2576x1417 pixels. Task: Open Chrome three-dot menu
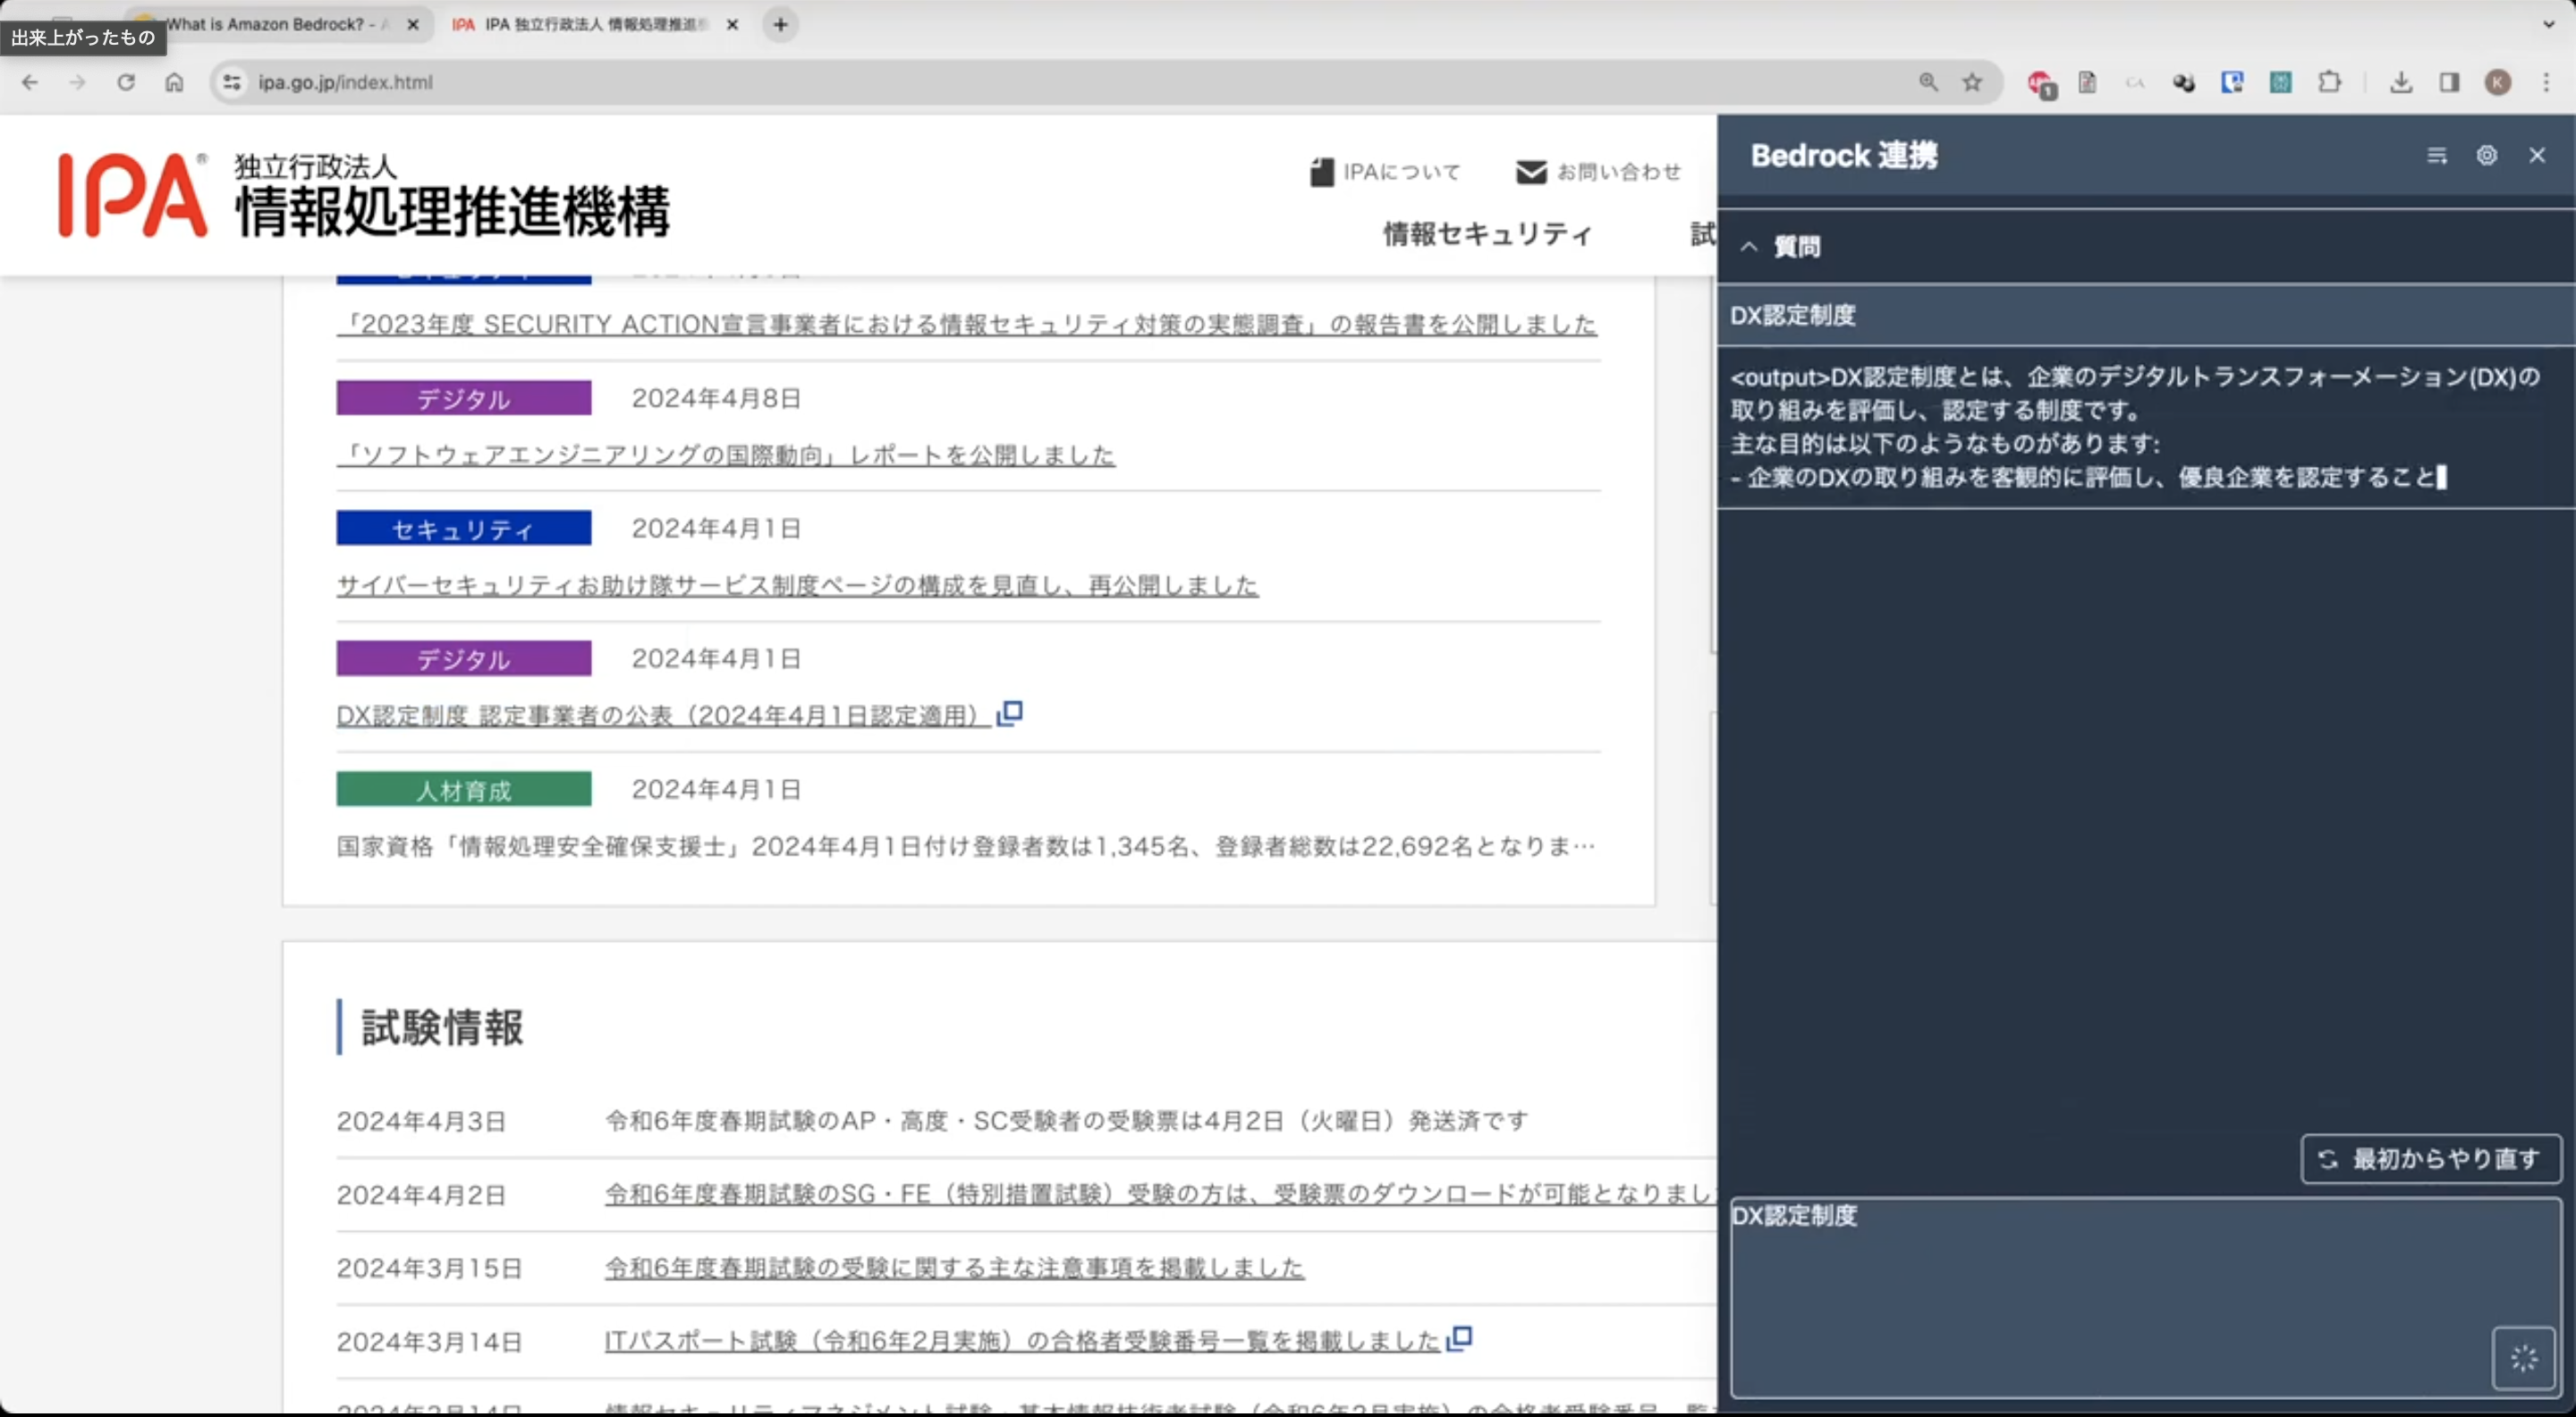pos(2546,83)
